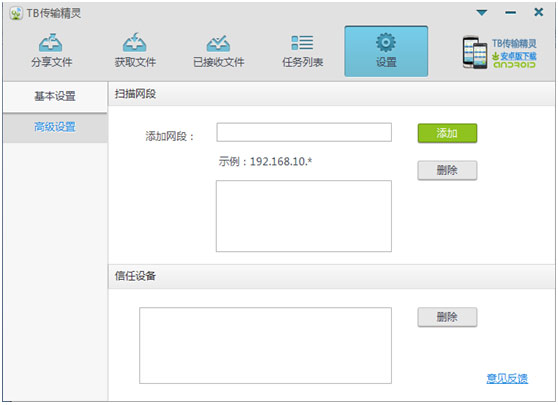Click inside the scanned network segment list box
Viewport: 558px width, 405px height.
pyautogui.click(x=304, y=216)
